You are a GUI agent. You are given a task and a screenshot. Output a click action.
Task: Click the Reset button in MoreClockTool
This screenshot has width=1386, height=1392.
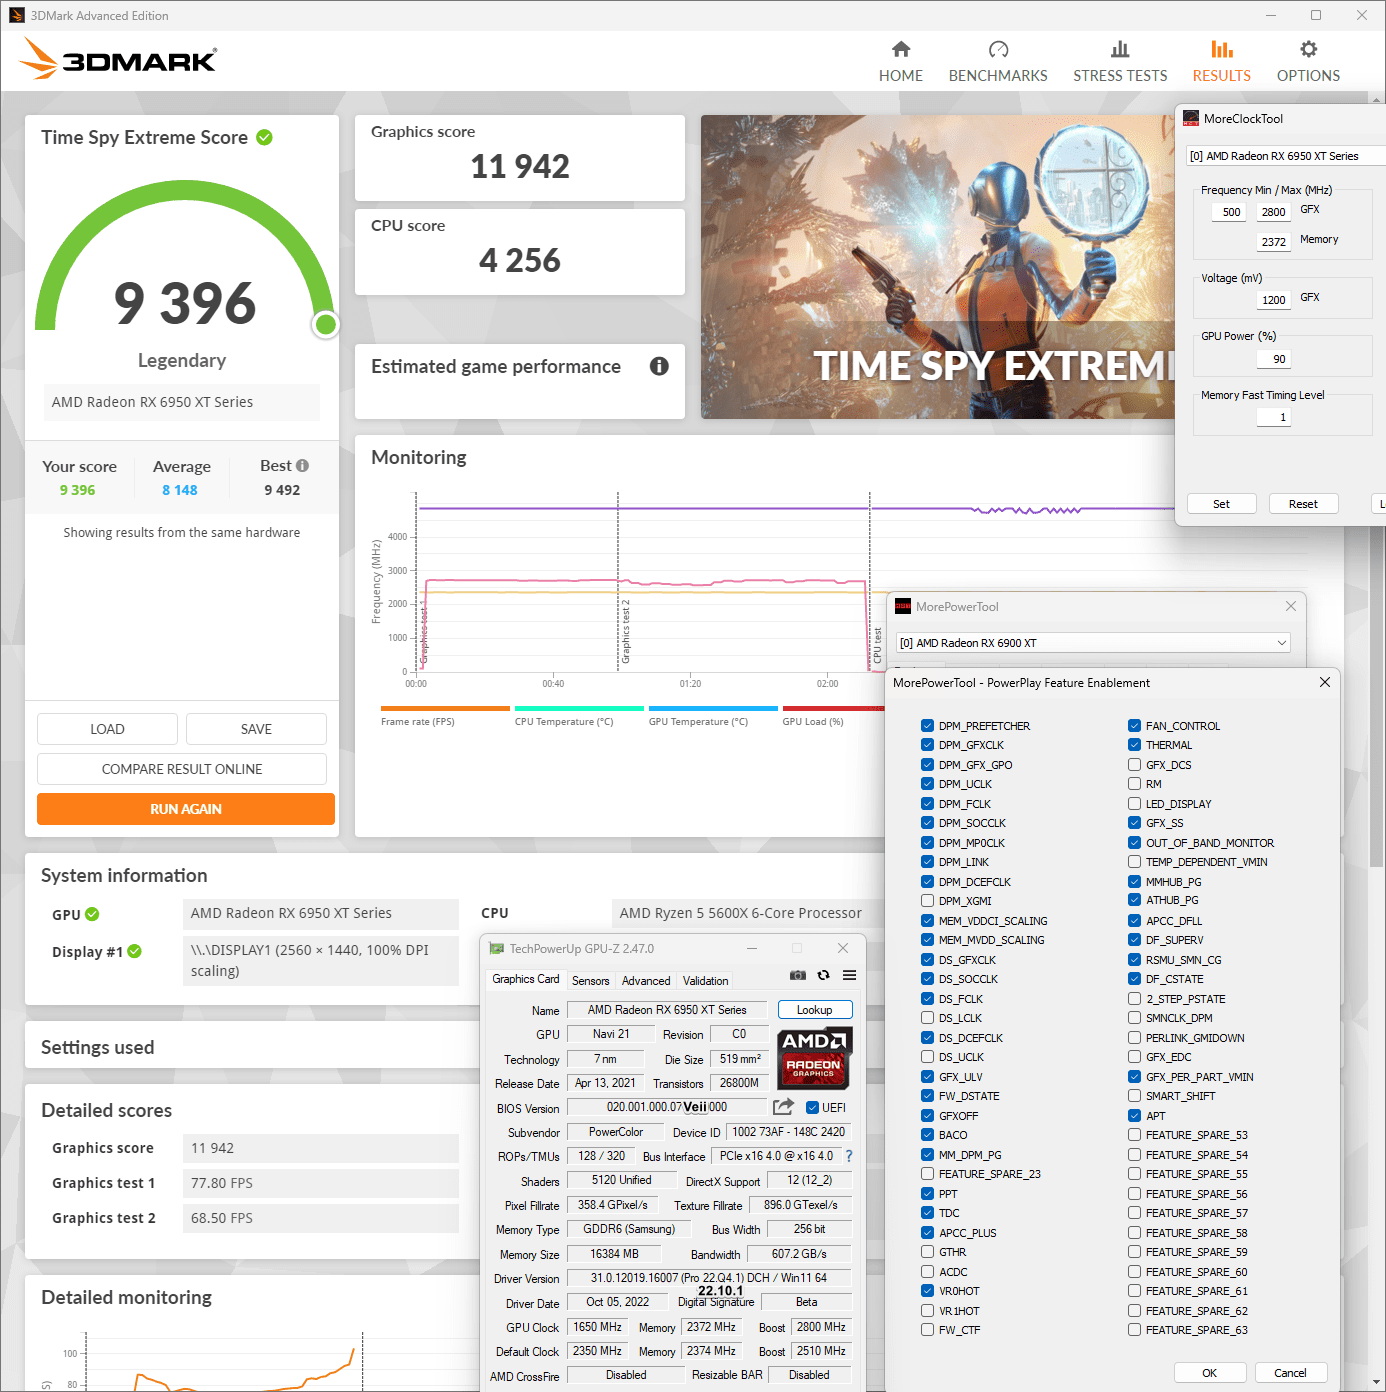(x=1303, y=504)
